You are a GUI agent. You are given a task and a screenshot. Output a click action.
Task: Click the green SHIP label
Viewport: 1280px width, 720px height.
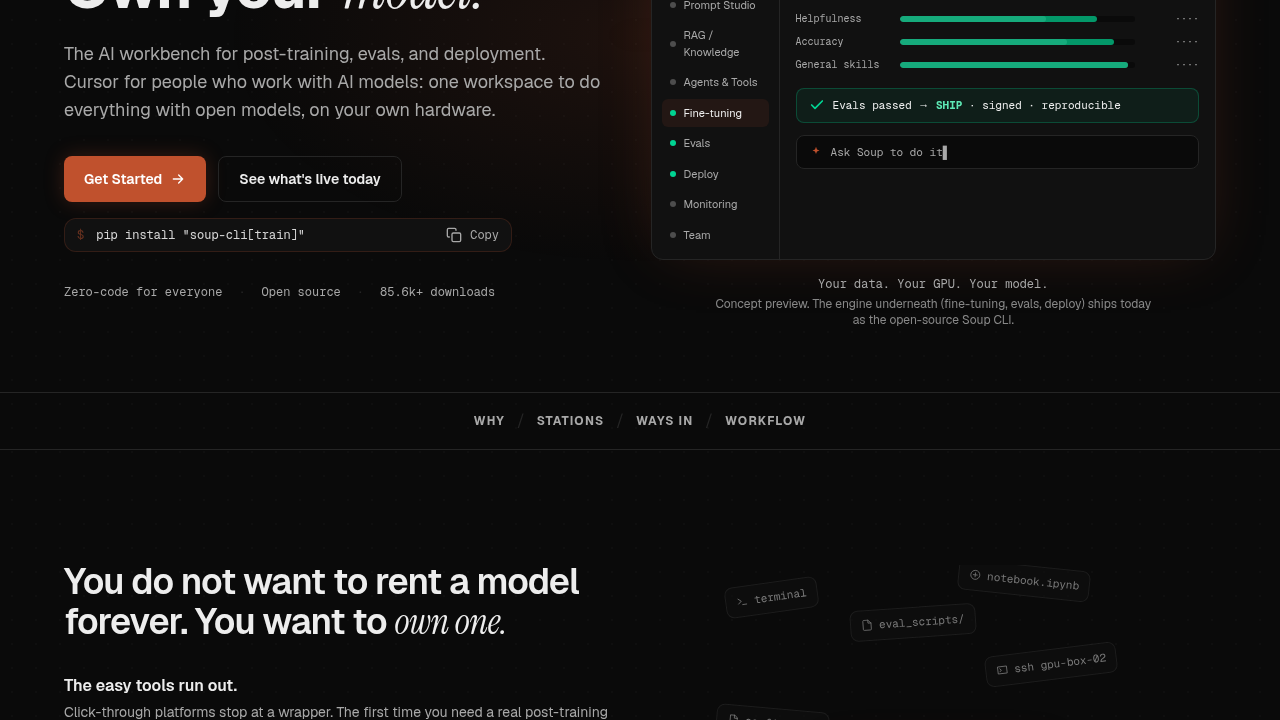(x=949, y=105)
